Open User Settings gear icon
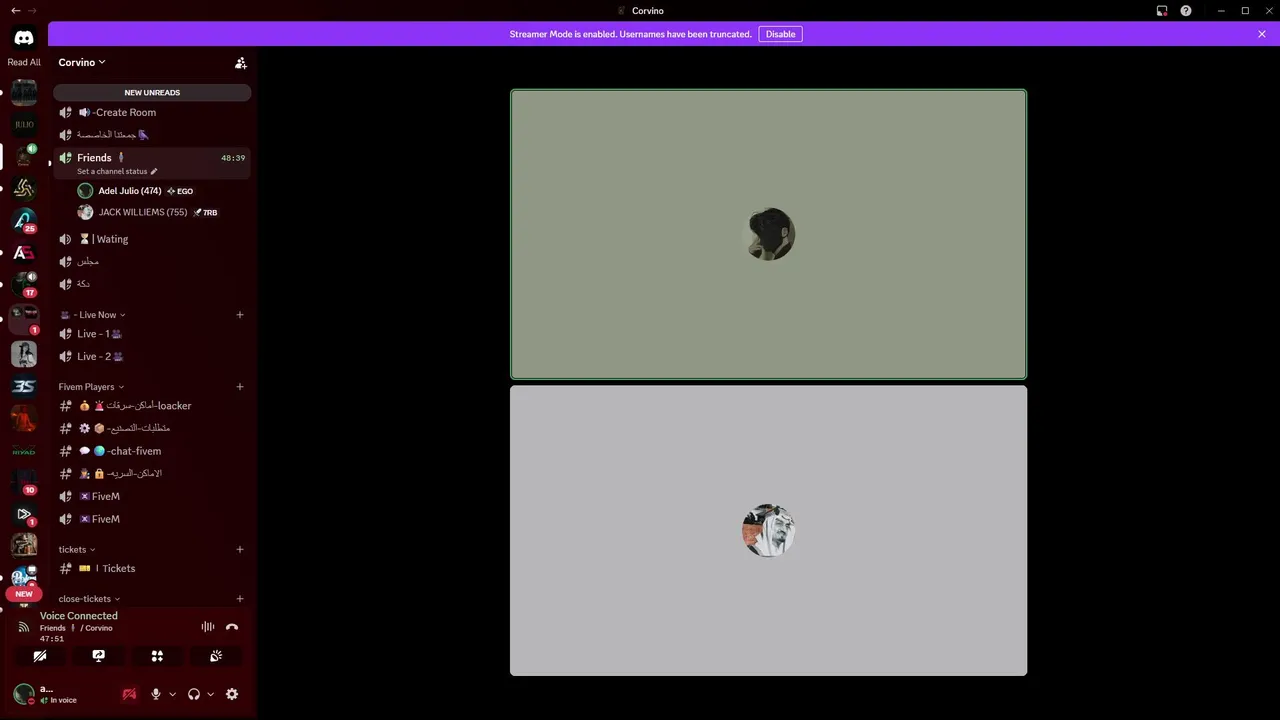This screenshot has height=720, width=1280. [x=232, y=694]
